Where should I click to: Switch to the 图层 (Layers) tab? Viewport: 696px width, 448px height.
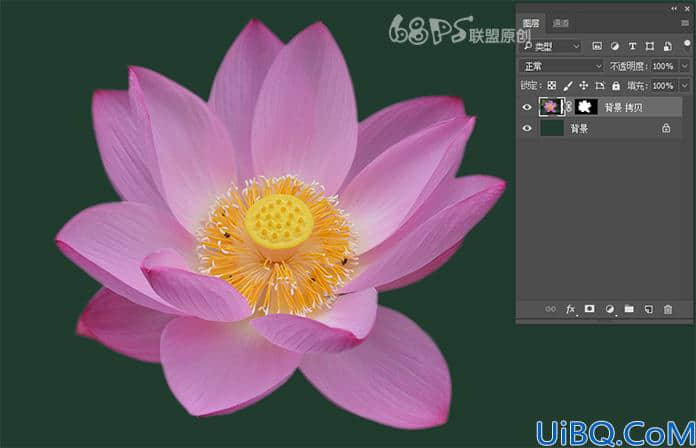pos(531,23)
